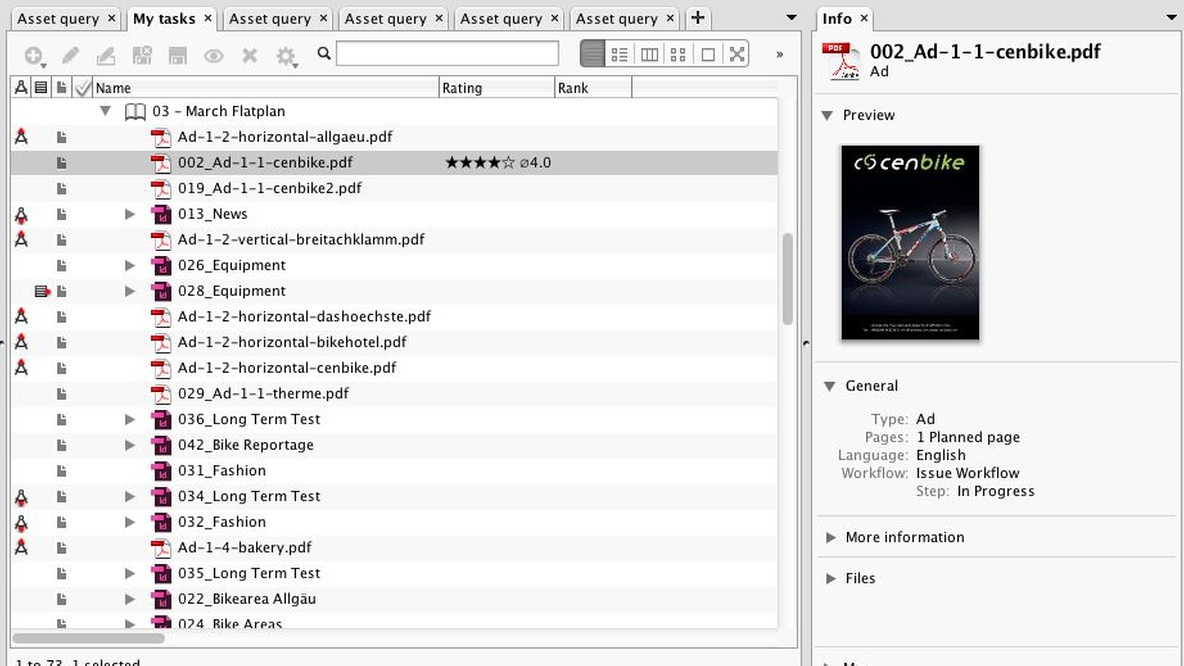Click compass icon on 013_News row
This screenshot has width=1184, height=666.
(21, 214)
